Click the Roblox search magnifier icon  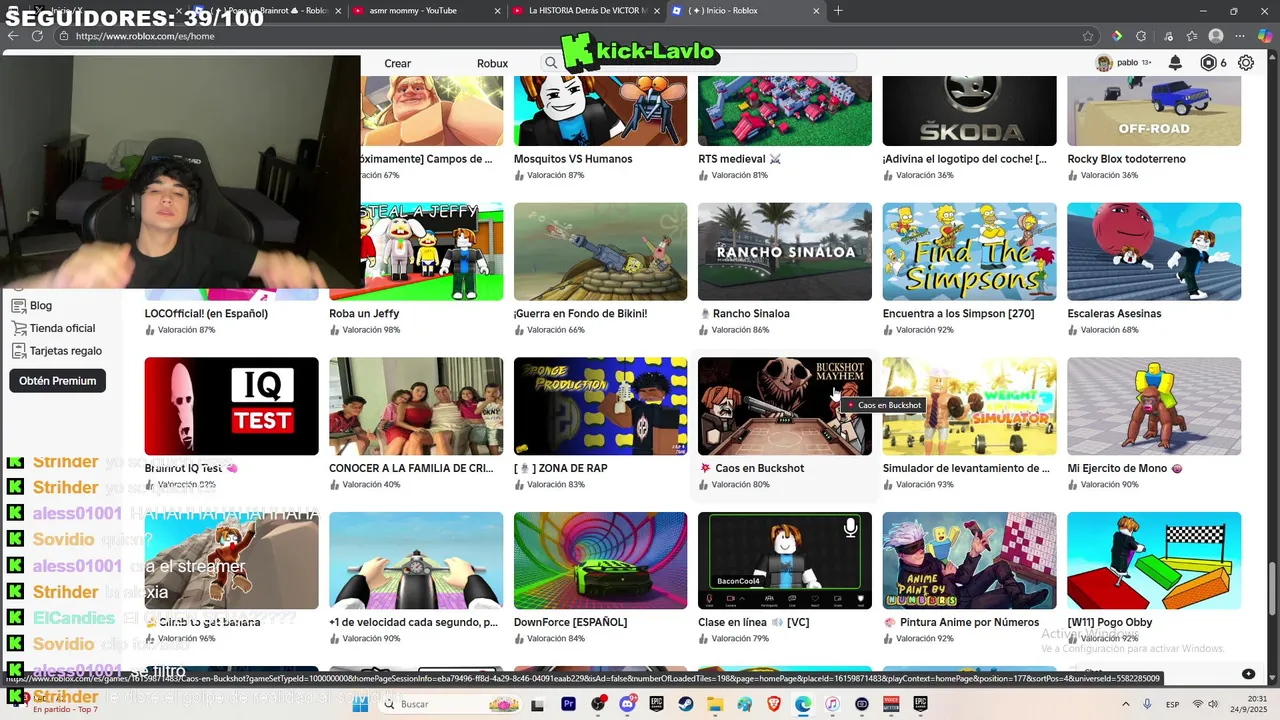coord(551,63)
